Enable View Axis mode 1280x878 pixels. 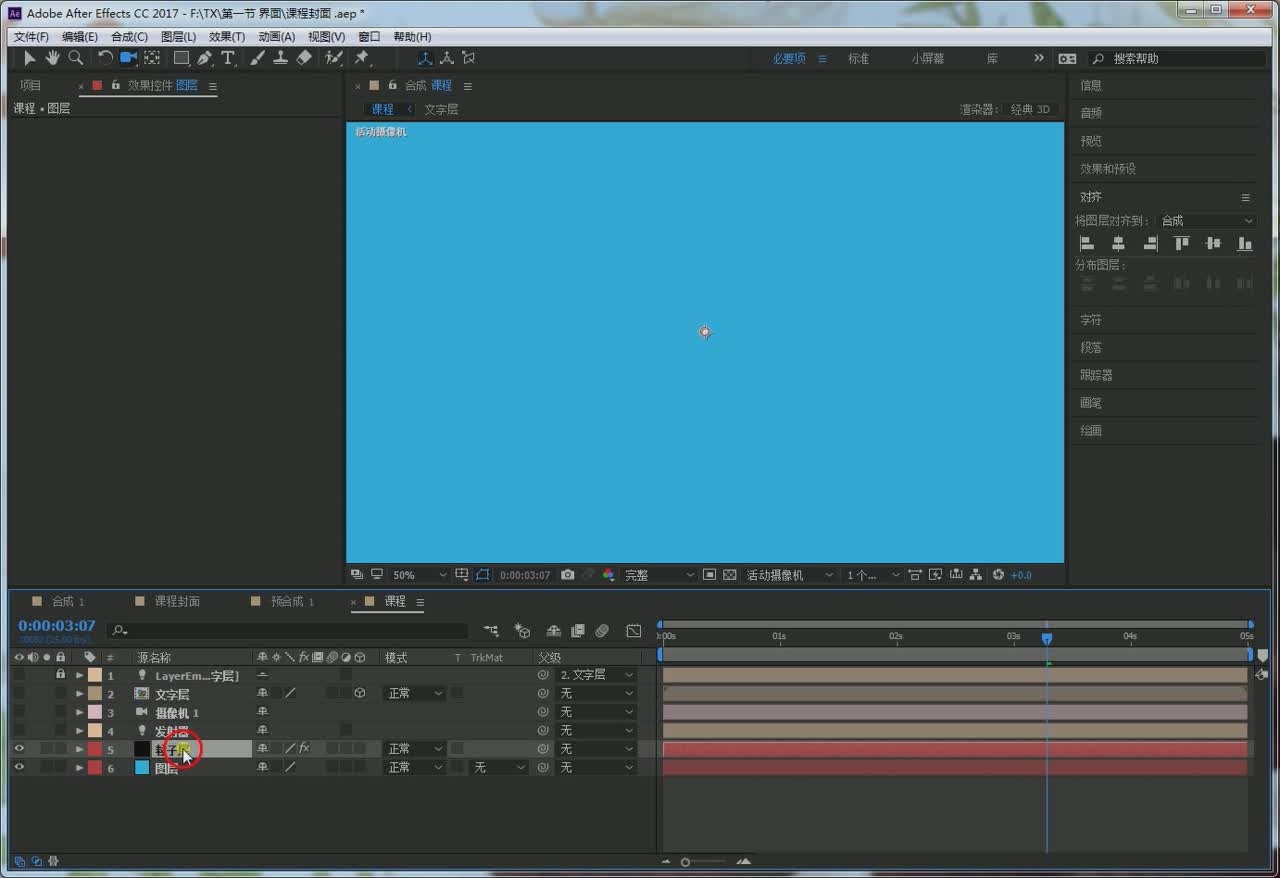469,59
